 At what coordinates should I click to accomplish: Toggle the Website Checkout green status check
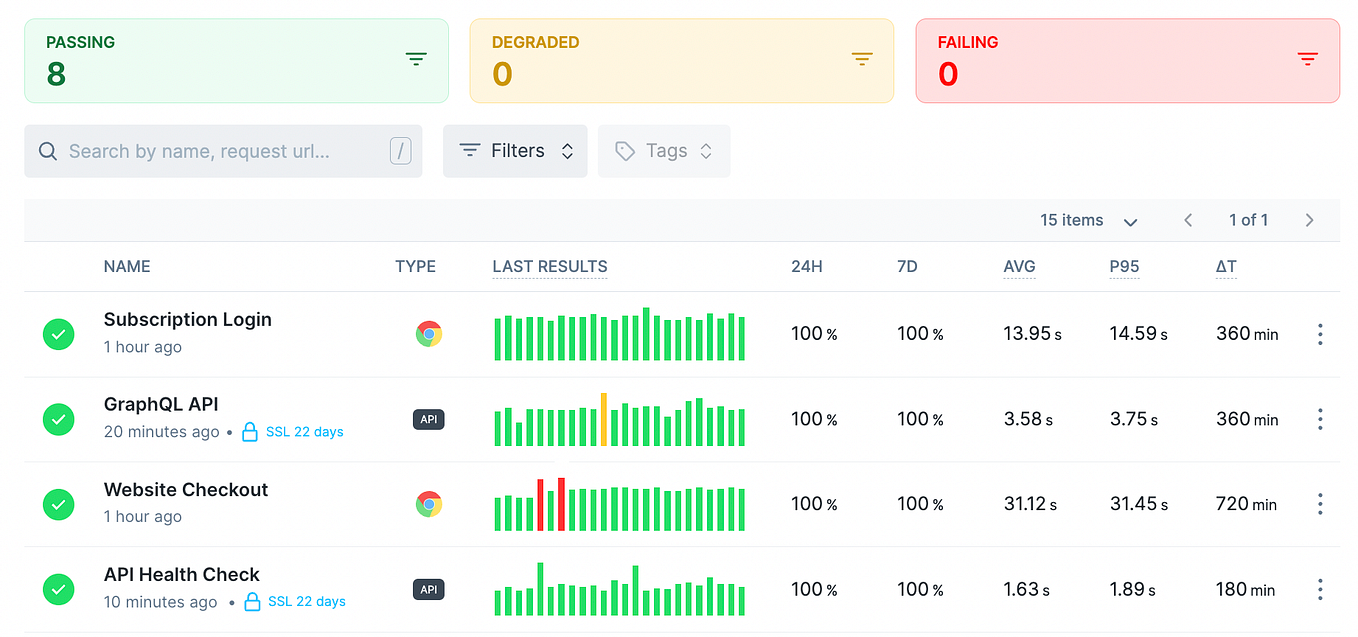59,504
